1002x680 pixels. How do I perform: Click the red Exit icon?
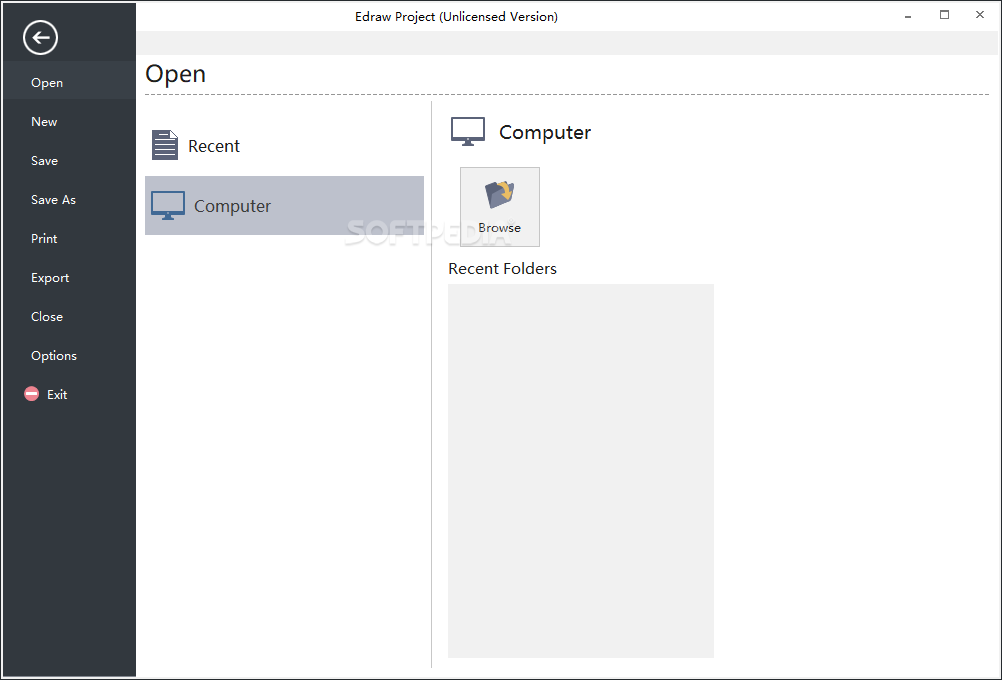[31, 394]
